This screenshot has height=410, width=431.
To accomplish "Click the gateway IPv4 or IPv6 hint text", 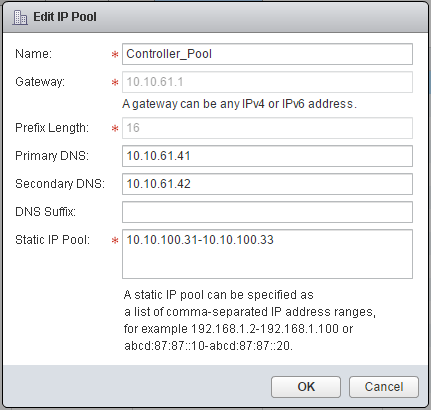I will point(239,104).
